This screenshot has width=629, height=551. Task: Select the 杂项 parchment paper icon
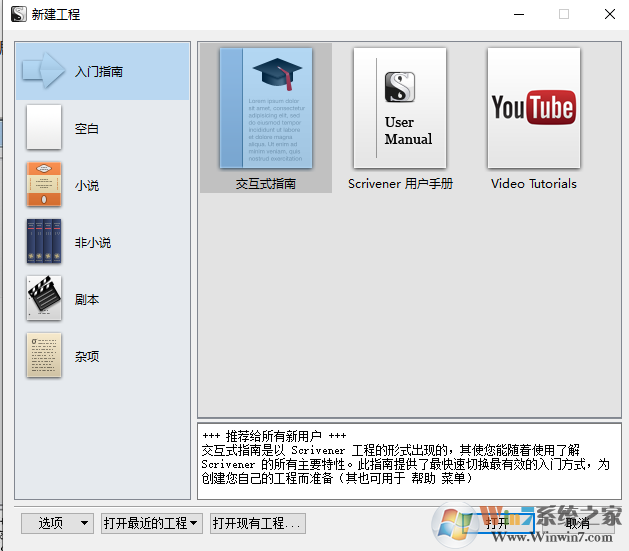coord(43,355)
